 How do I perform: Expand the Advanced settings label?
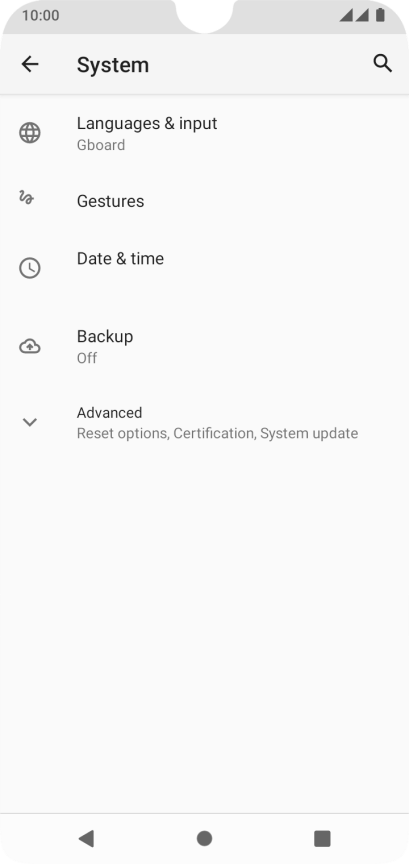point(109,413)
